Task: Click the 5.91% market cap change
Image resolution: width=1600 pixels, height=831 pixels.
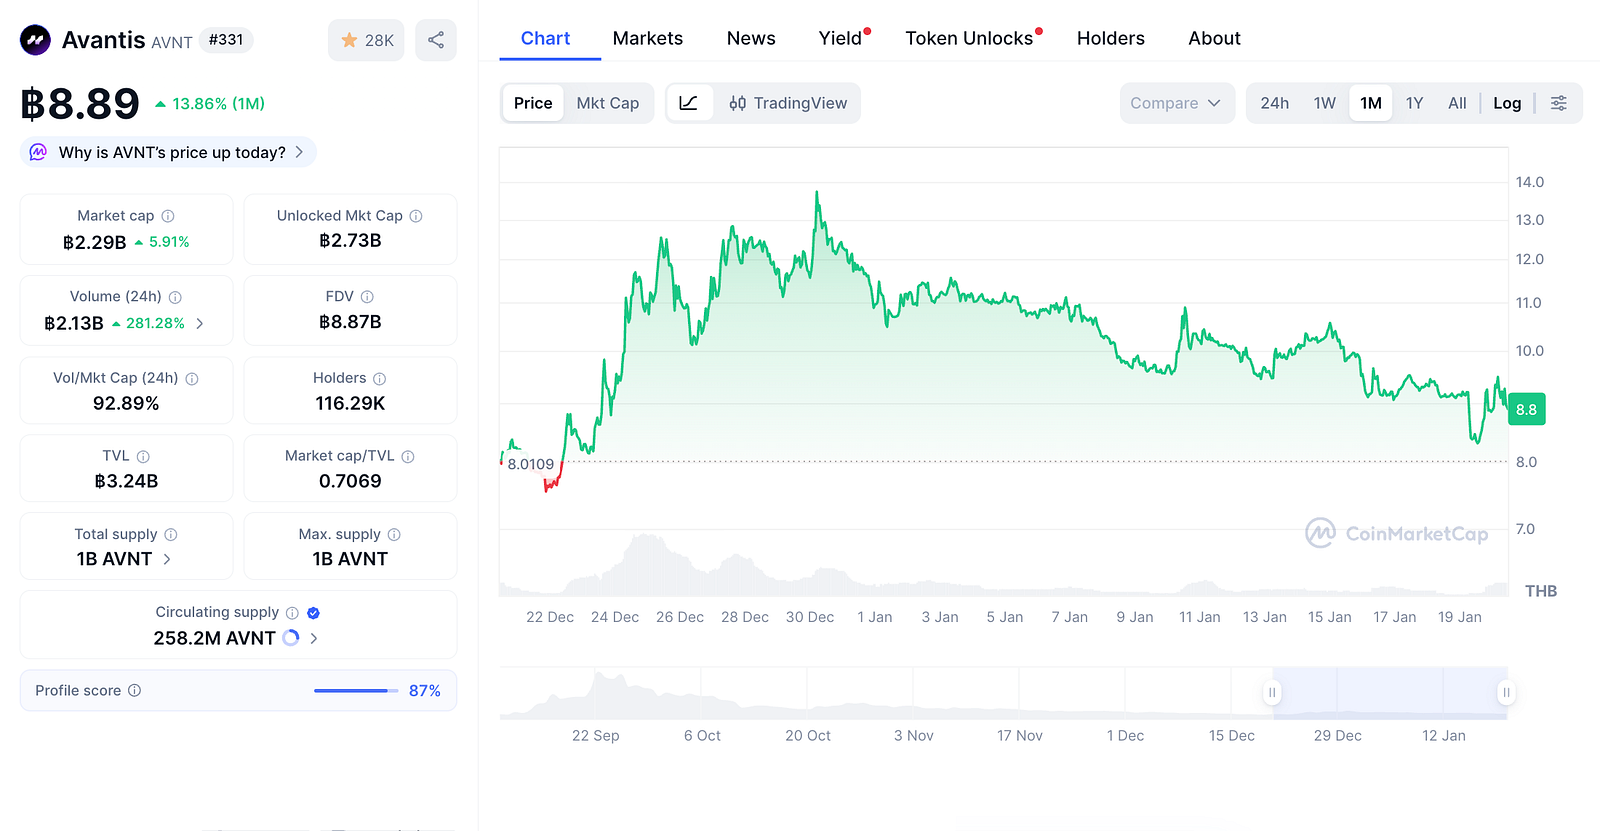Action: tap(162, 242)
